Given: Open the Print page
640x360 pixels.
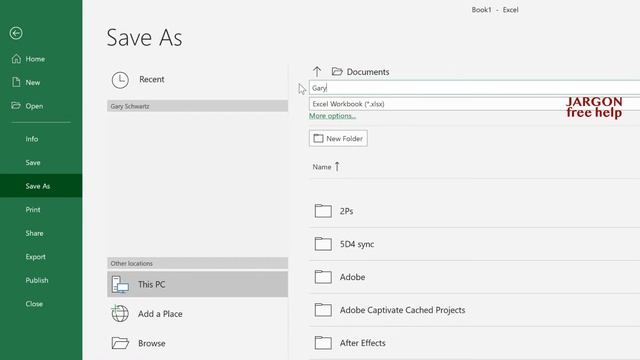Looking at the screenshot, I should 33,210.
